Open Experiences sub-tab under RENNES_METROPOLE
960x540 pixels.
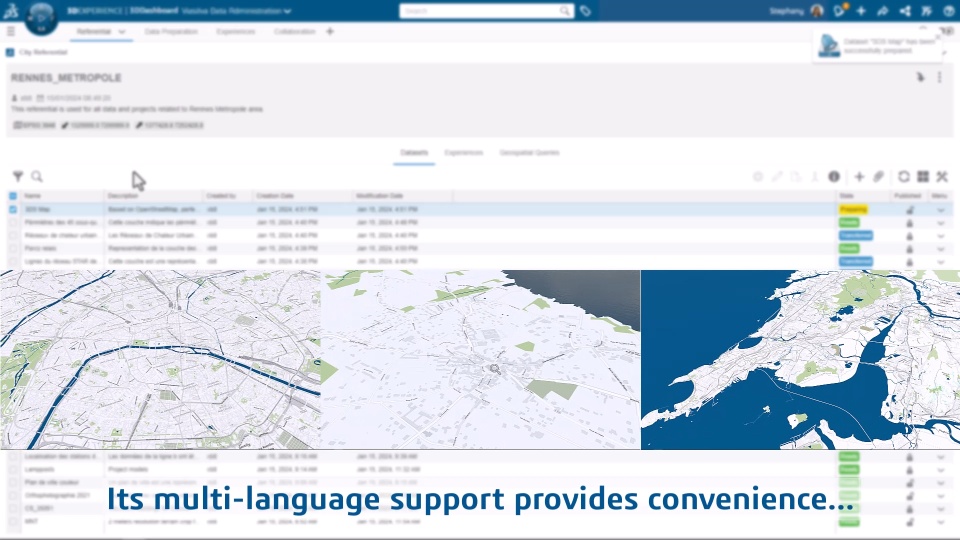click(463, 152)
